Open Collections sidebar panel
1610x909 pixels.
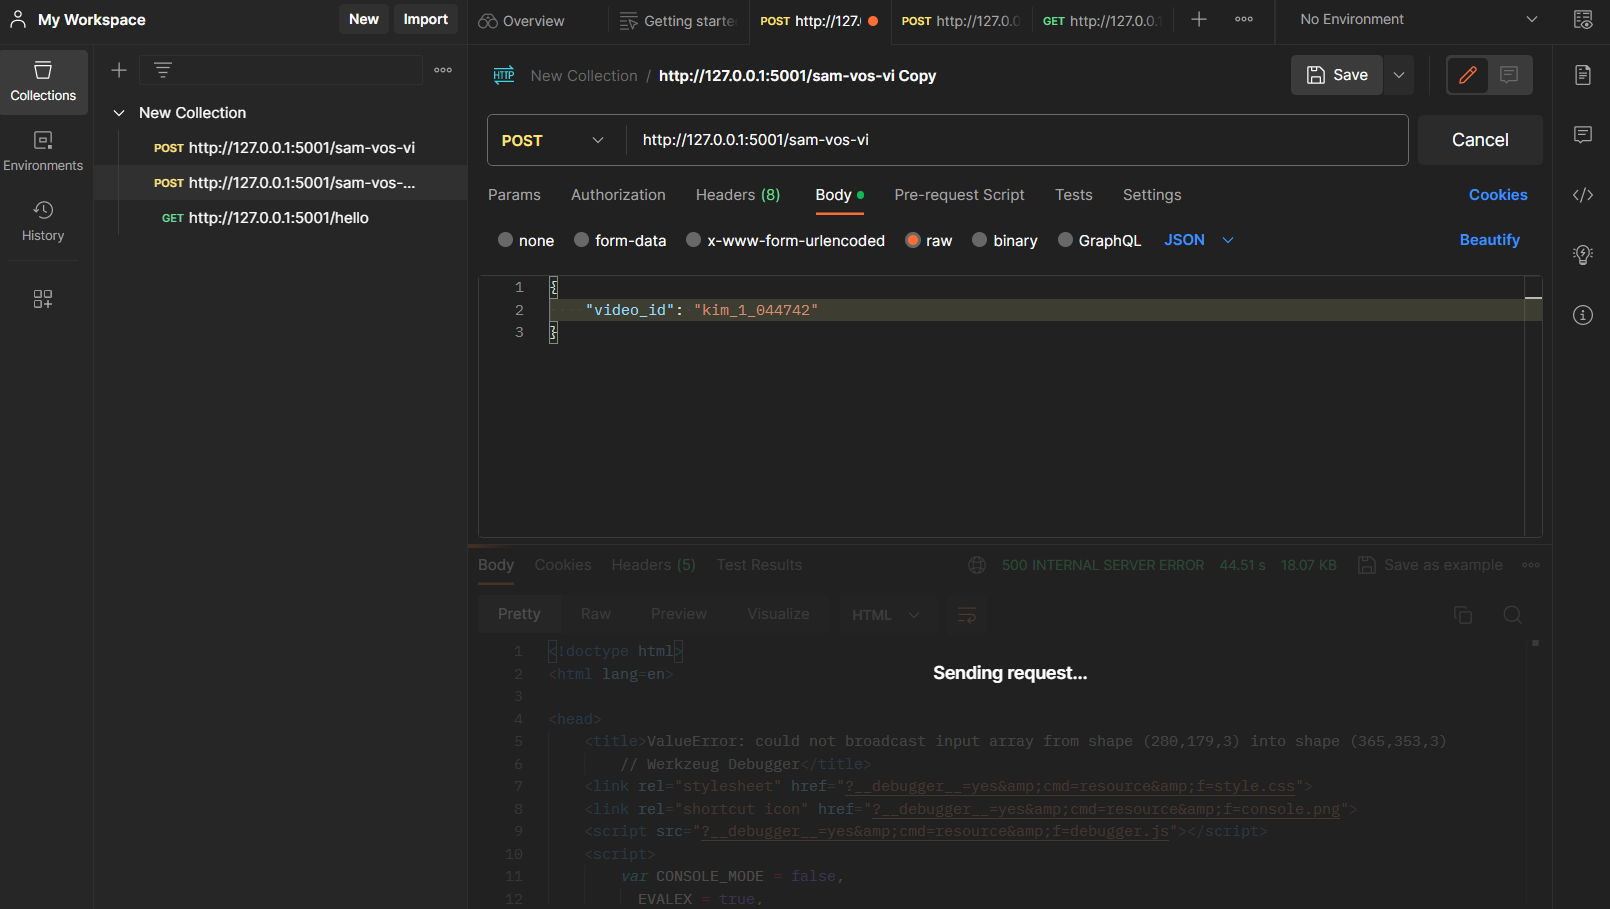tap(43, 81)
